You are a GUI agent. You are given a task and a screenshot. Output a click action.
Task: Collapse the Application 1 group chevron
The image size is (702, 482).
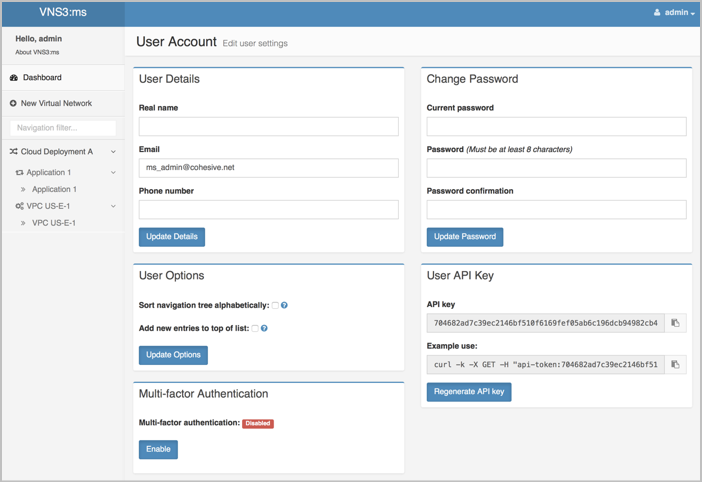113,172
